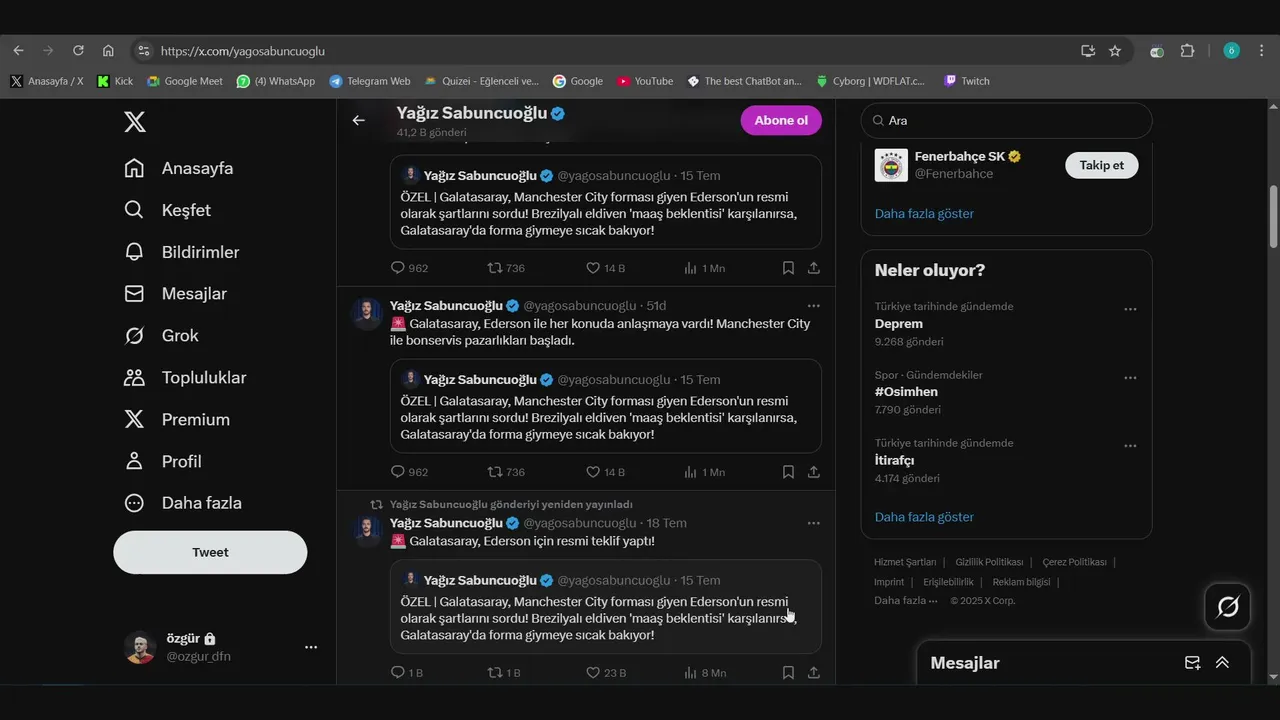Open Reklam bilgisi footer link
The width and height of the screenshot is (1280, 720).
tap(1021, 582)
